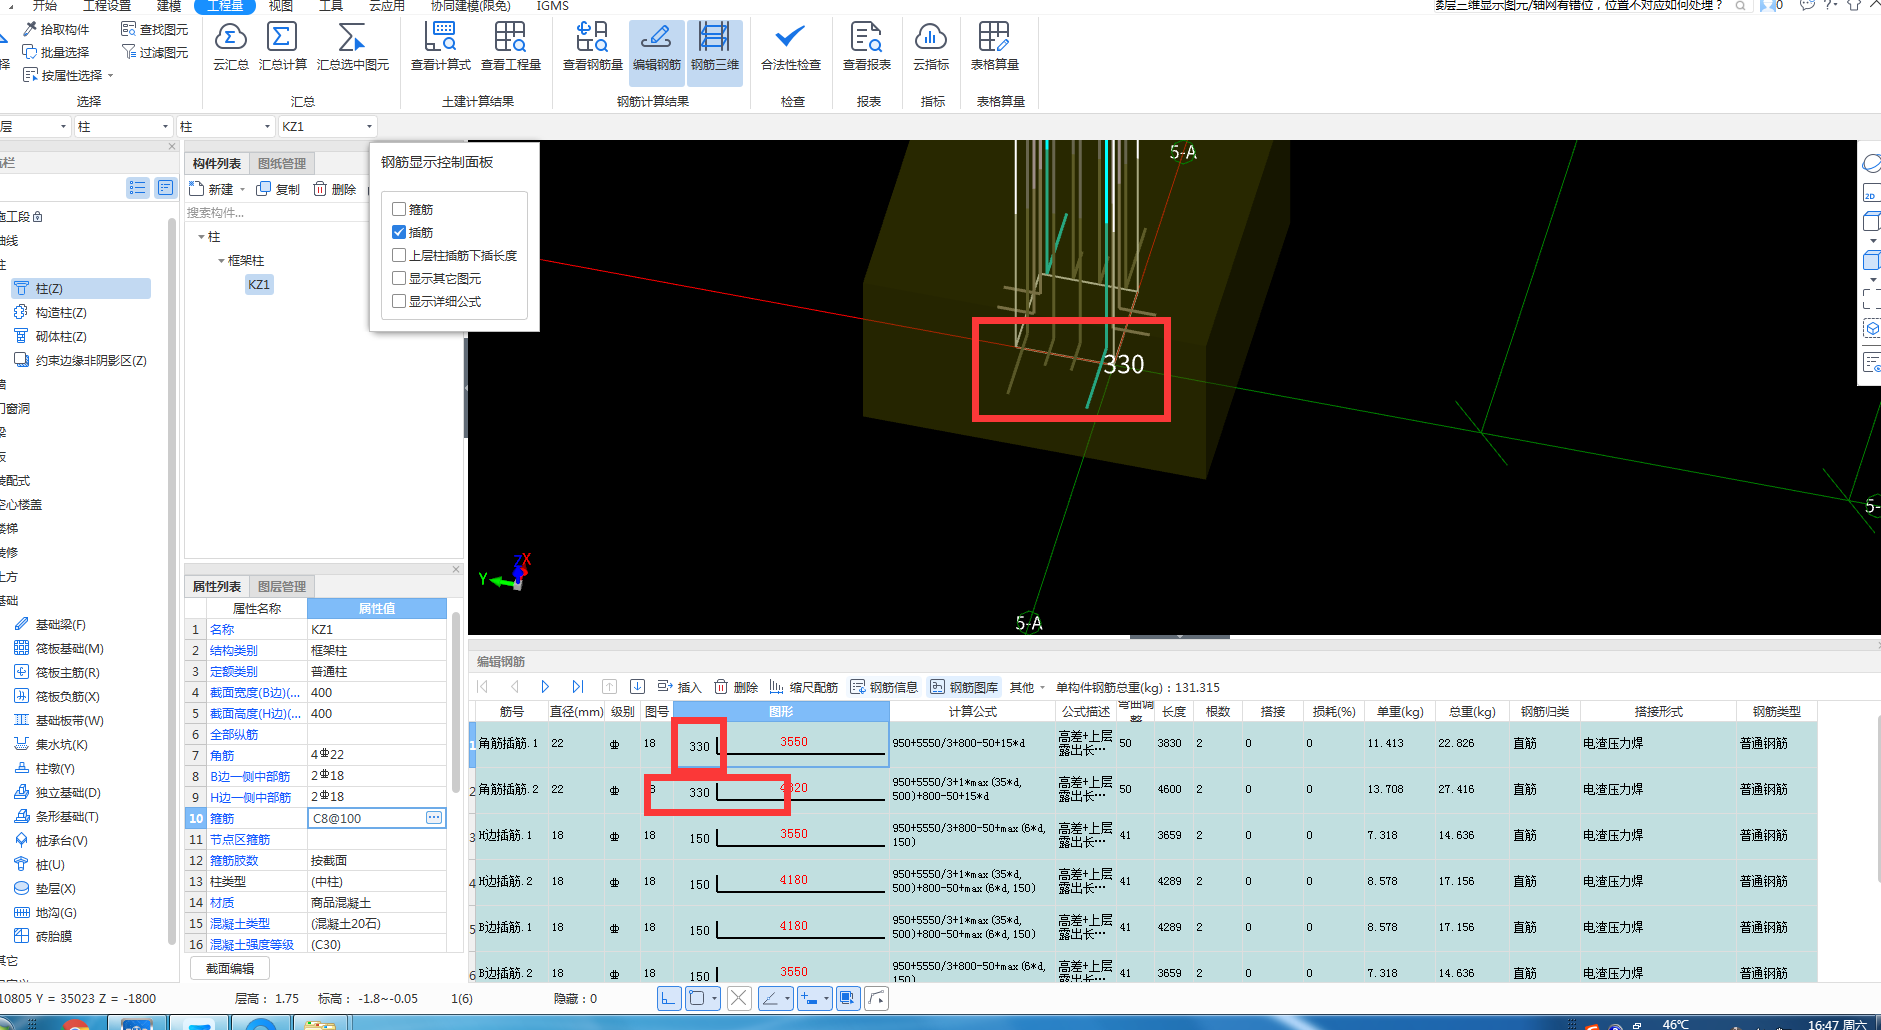Switch navigation tree to list view icon
The image size is (1881, 1030).
pyautogui.click(x=137, y=187)
